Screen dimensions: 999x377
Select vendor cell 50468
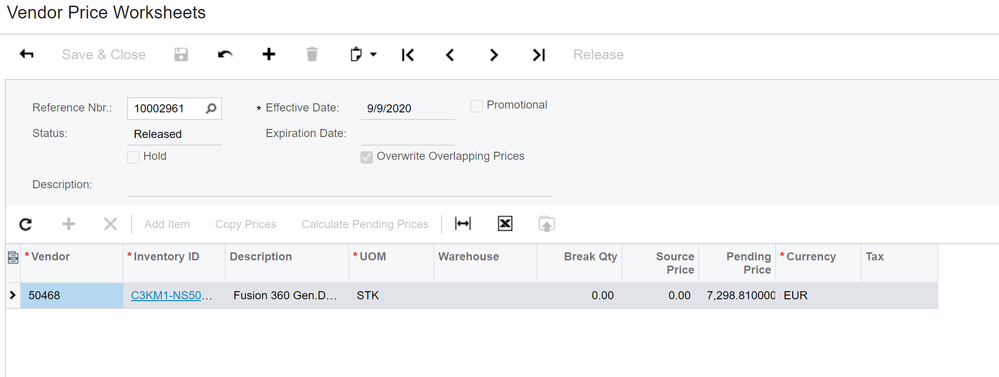click(x=71, y=295)
